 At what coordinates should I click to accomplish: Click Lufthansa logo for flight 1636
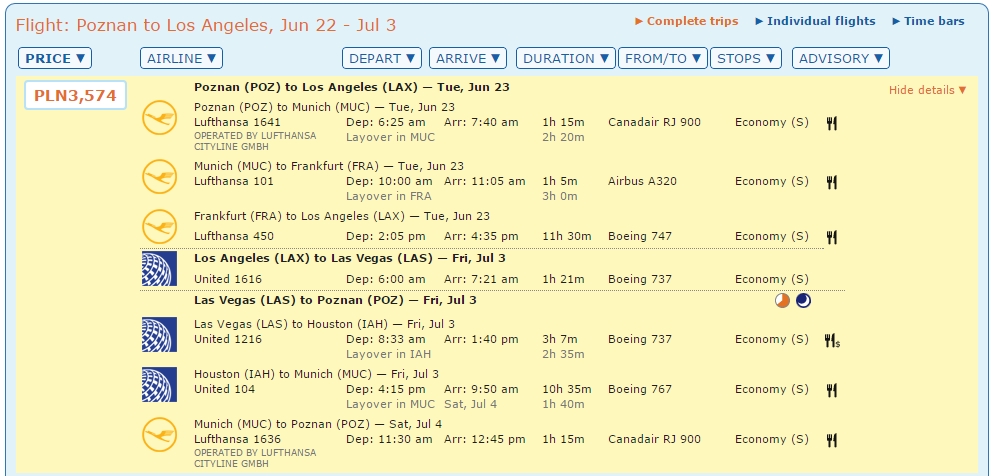tap(159, 434)
